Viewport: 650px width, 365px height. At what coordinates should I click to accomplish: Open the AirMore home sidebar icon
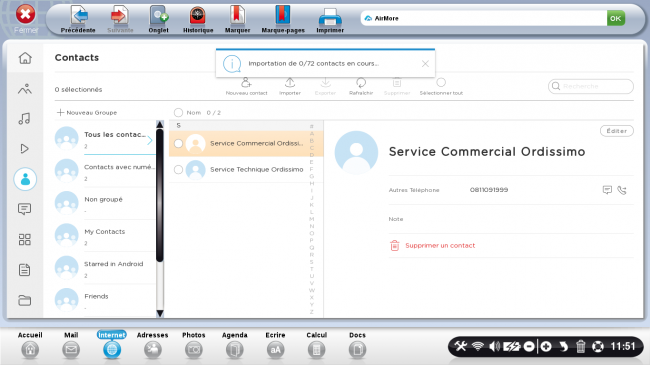click(25, 58)
